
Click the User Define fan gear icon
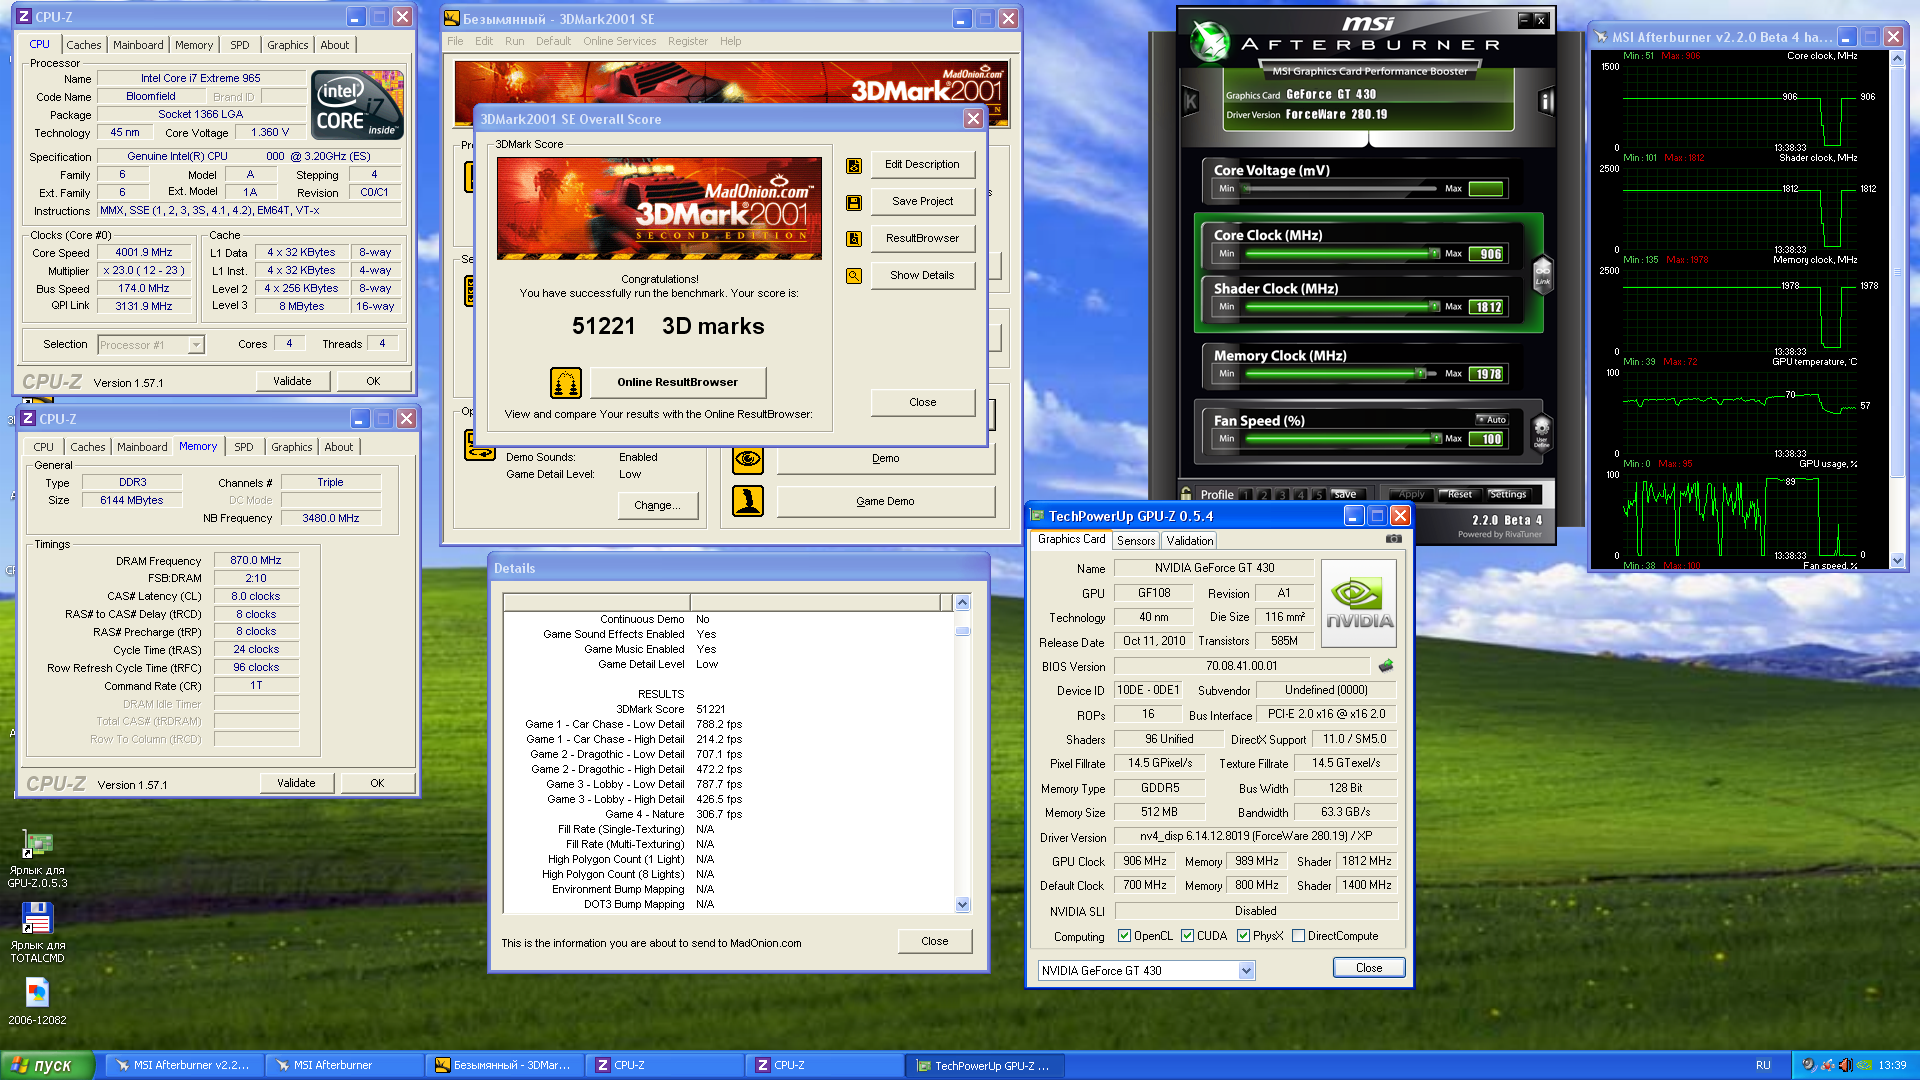[x=1541, y=433]
